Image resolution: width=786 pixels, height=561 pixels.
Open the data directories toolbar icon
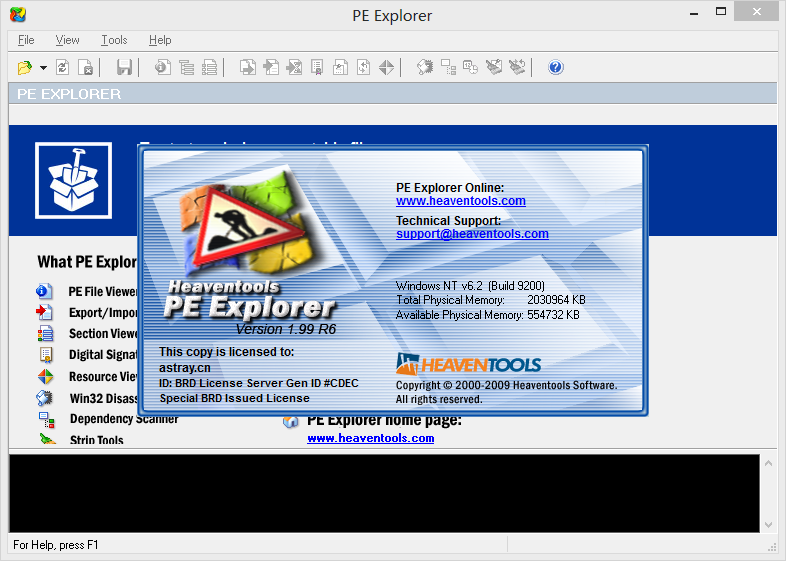point(186,67)
